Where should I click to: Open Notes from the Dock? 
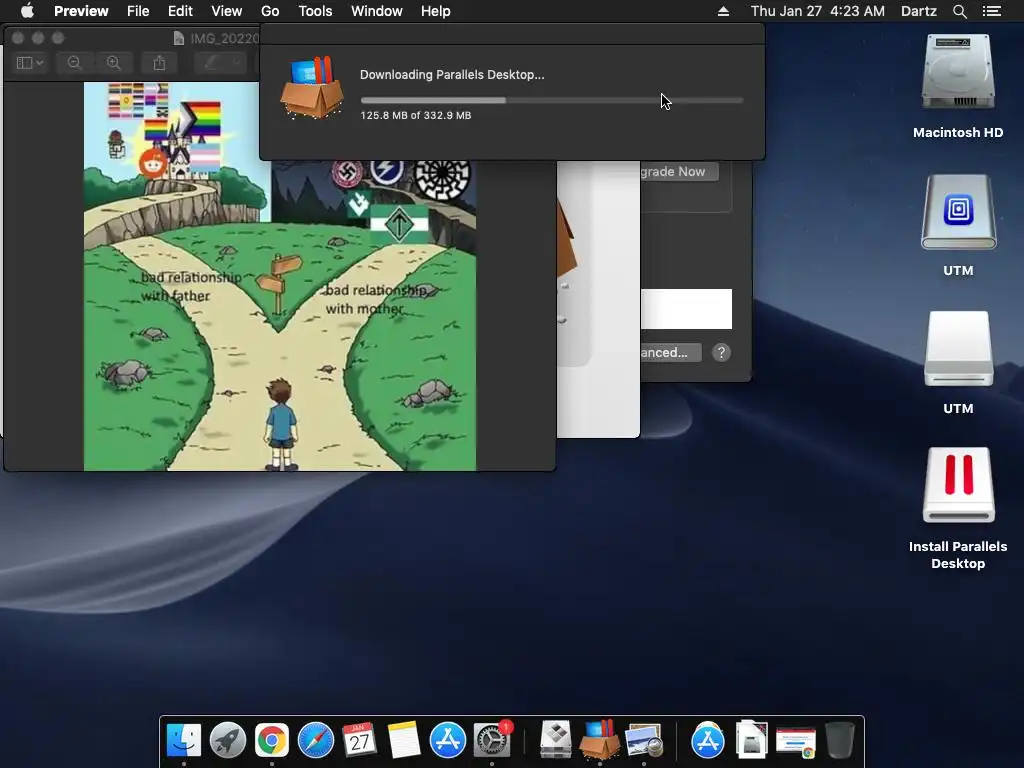click(404, 741)
